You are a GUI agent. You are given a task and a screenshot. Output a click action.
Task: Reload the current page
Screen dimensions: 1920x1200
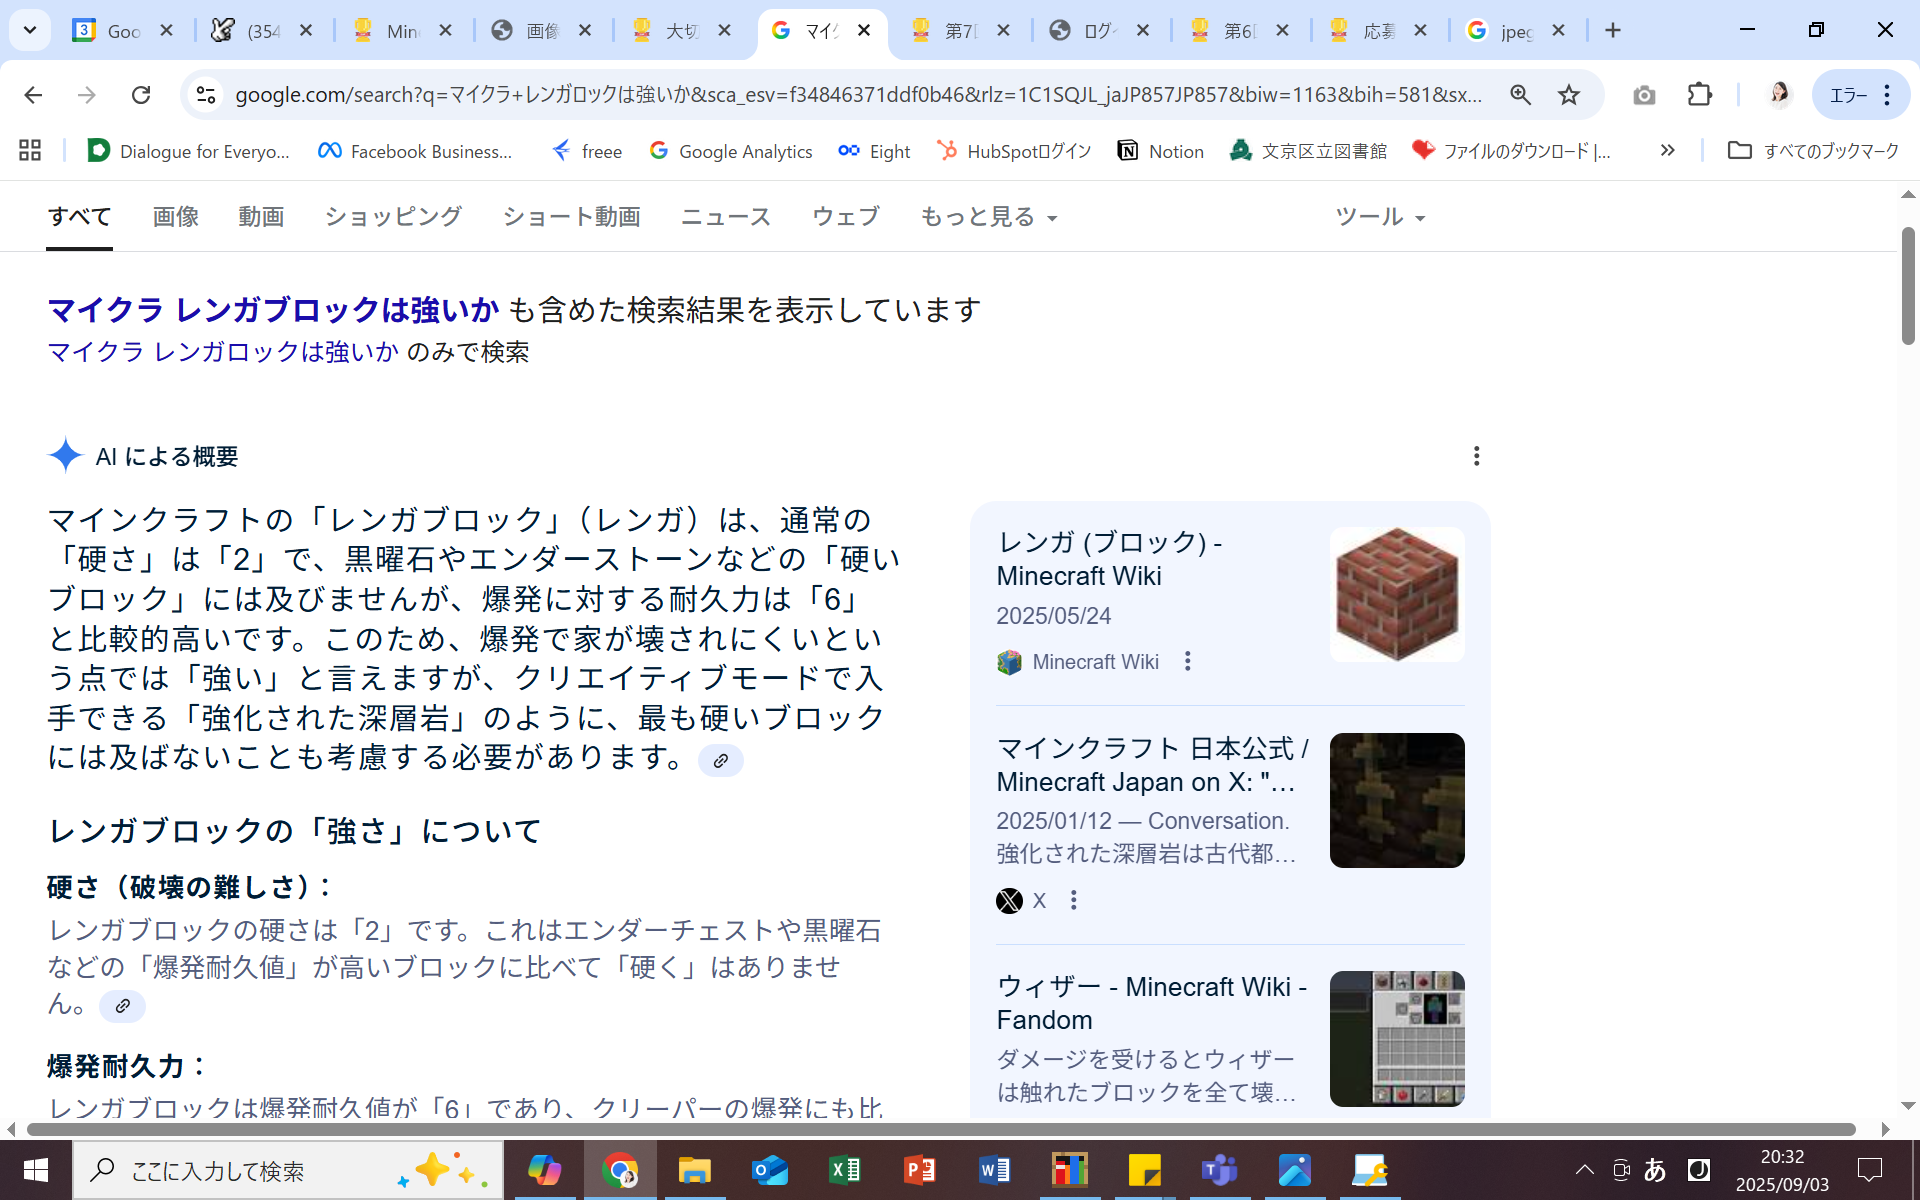coord(141,95)
